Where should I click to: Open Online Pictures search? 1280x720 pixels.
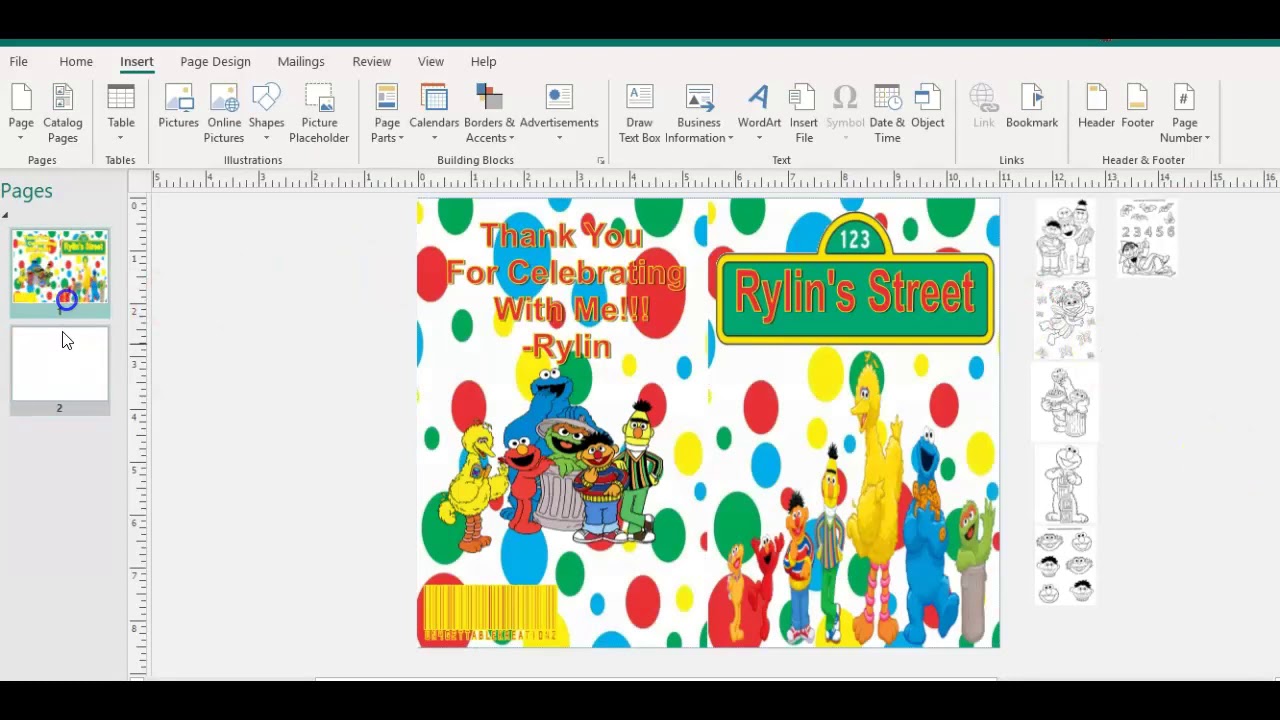pyautogui.click(x=224, y=113)
